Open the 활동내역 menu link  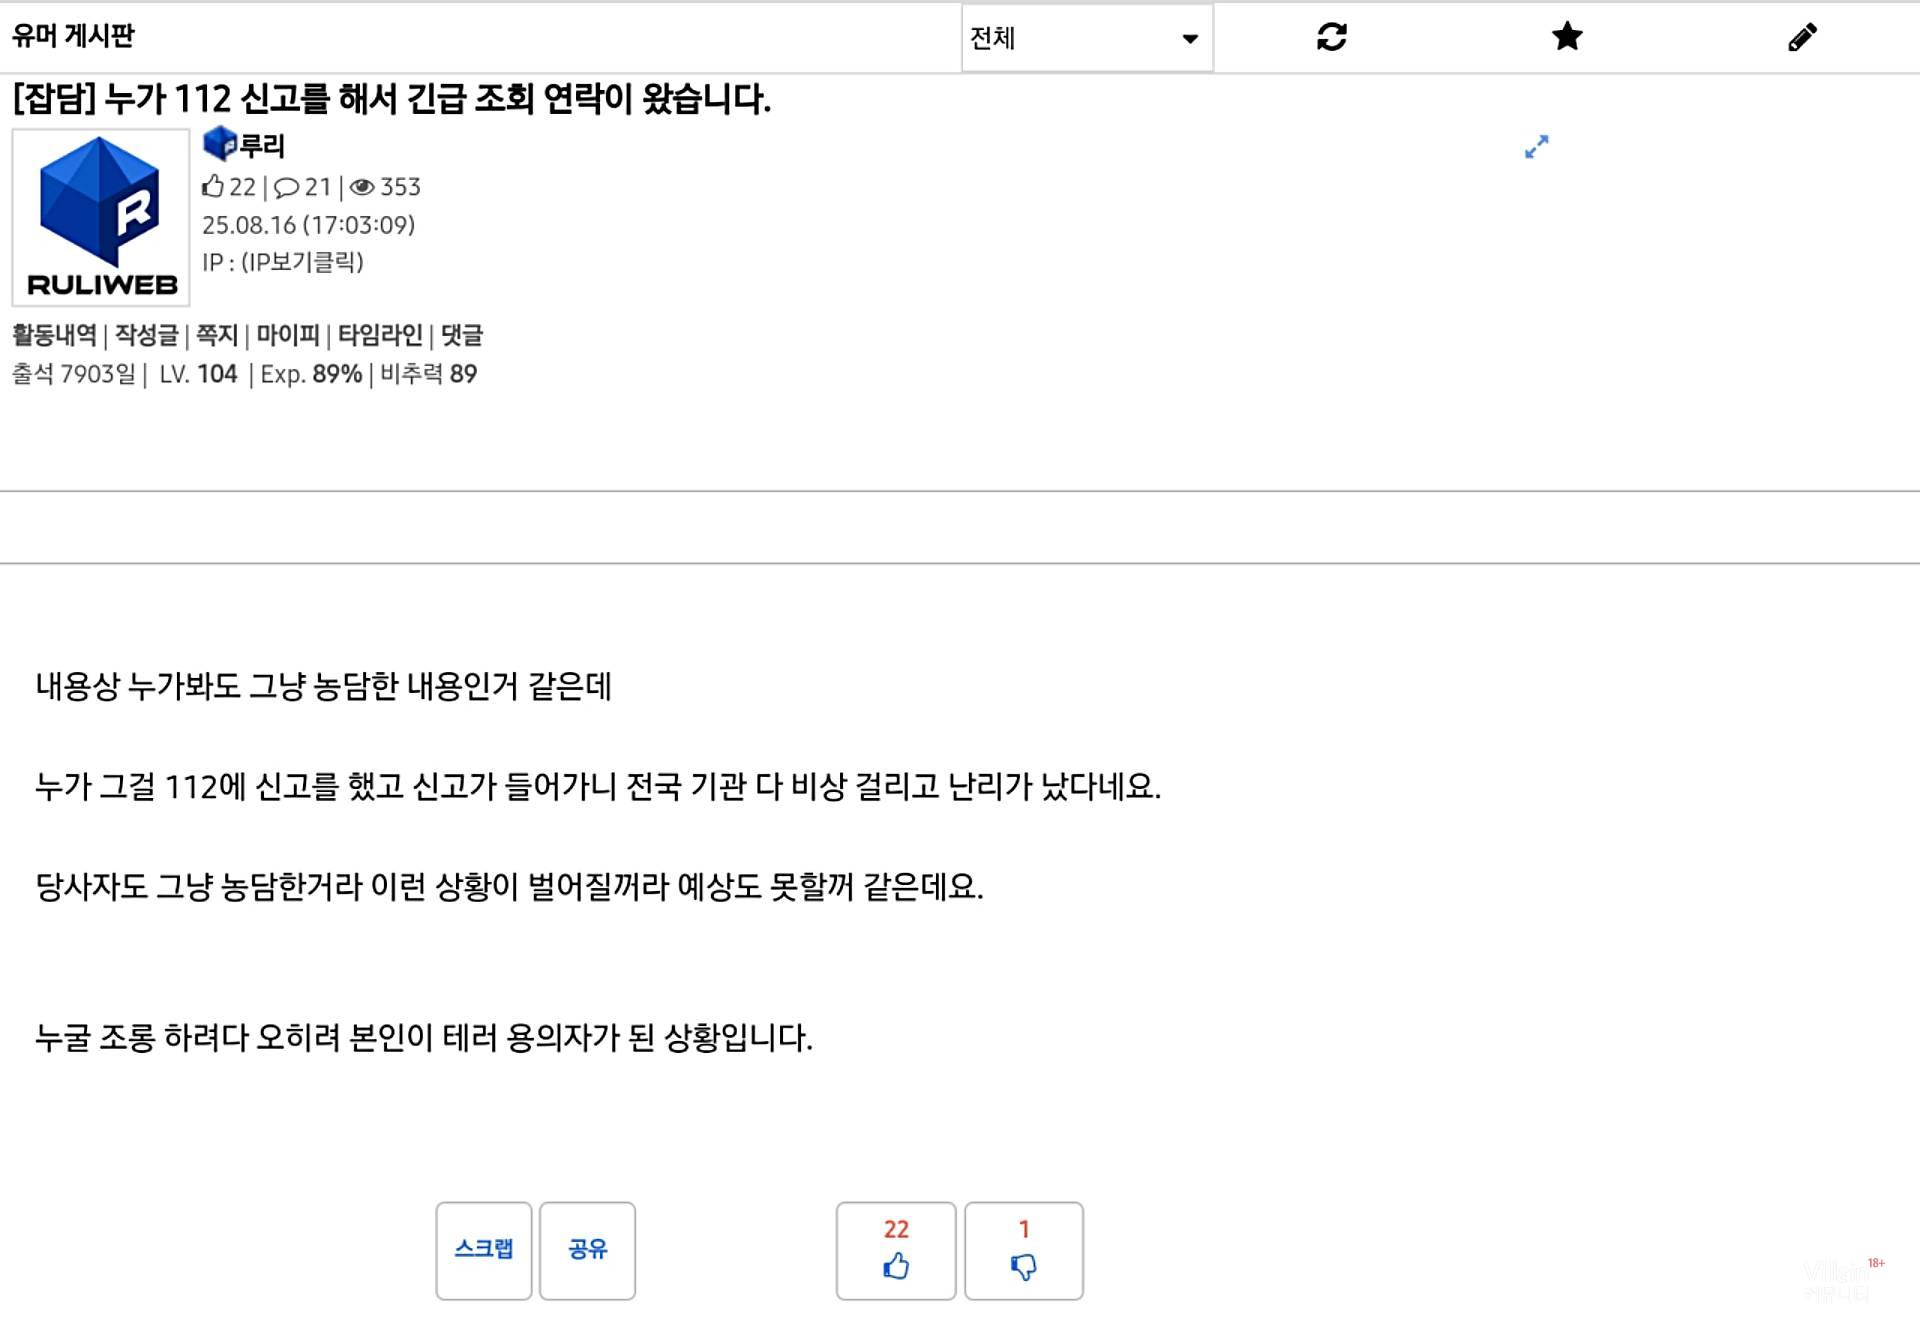(x=54, y=335)
